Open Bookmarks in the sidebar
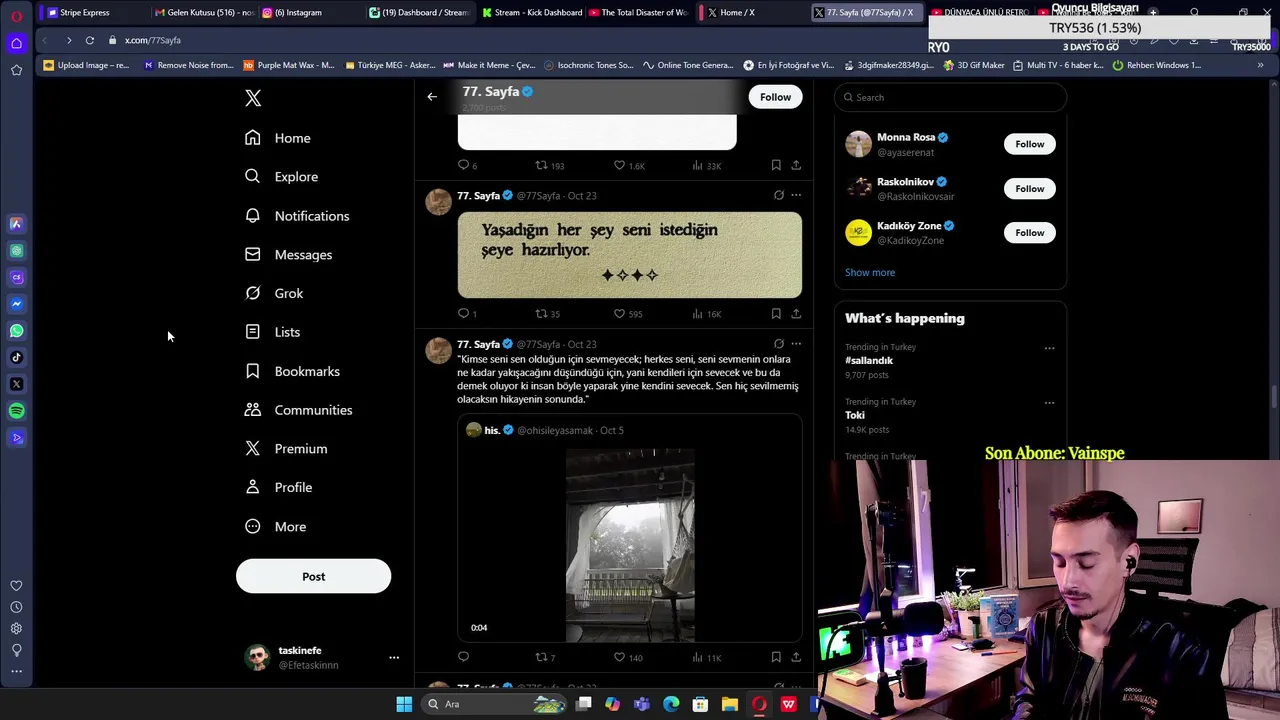 coord(293,371)
